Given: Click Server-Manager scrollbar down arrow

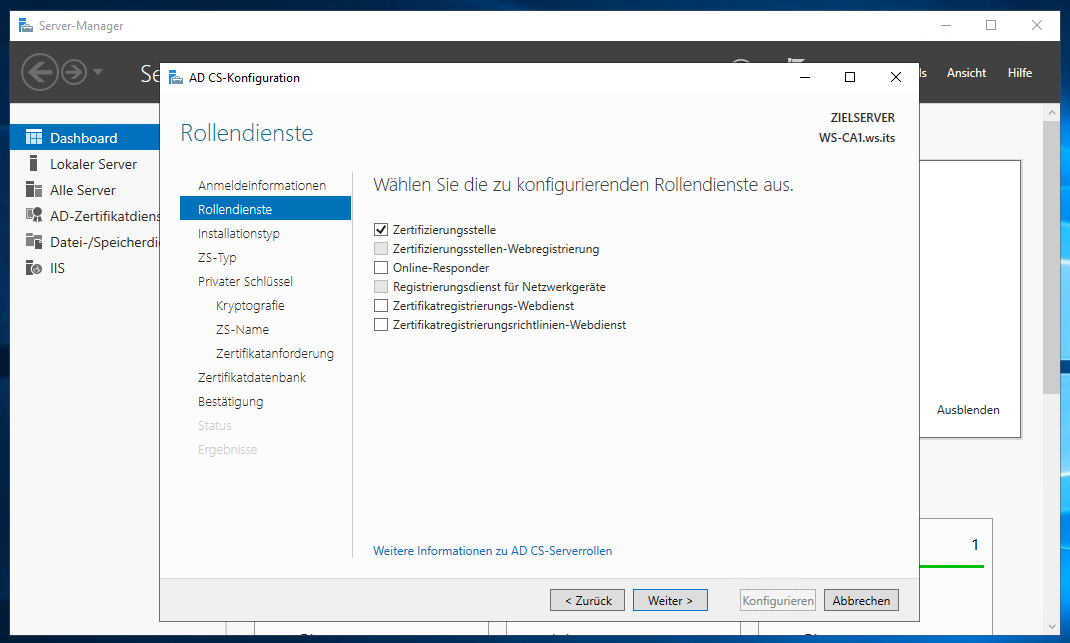Looking at the screenshot, I should (1052, 626).
